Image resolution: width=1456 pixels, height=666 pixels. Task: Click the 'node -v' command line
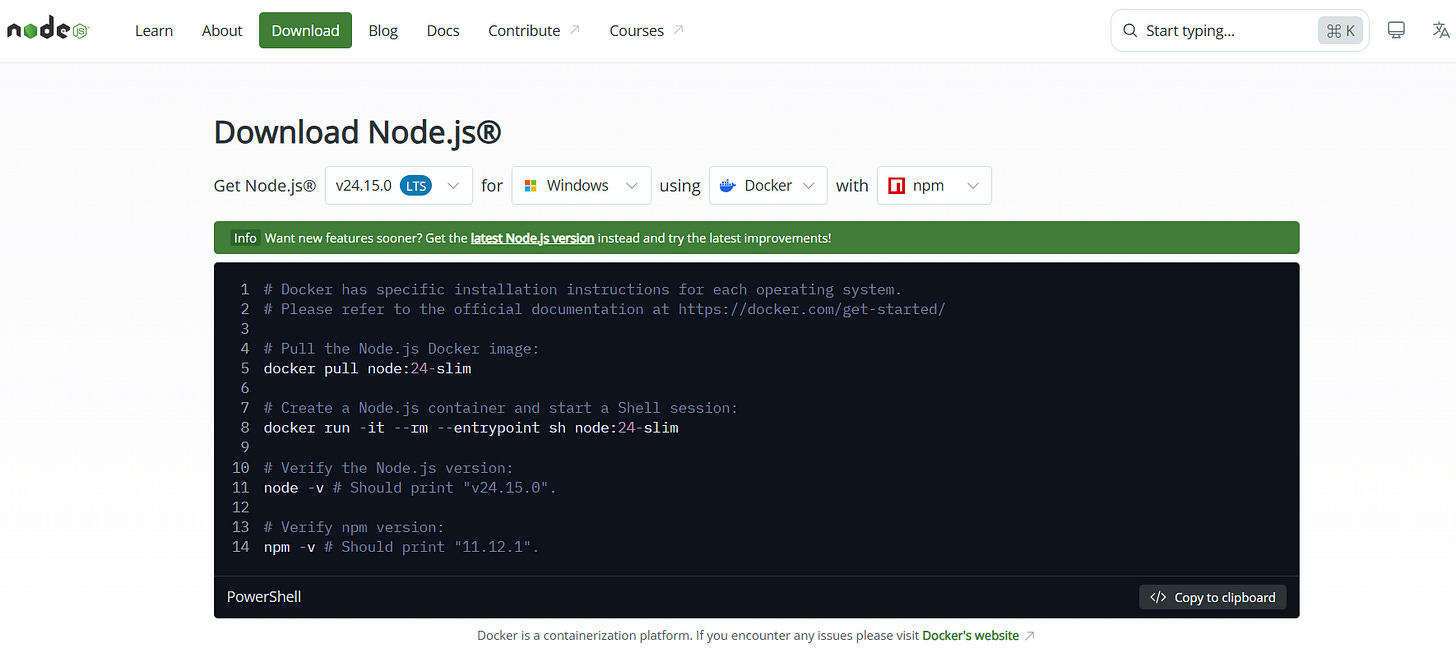[x=410, y=488]
